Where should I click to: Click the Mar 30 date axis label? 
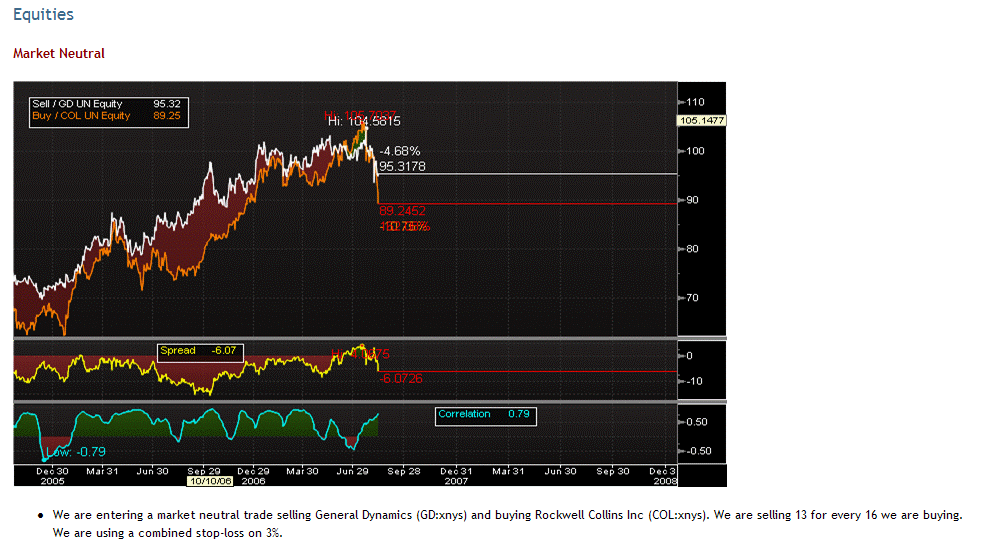pyautogui.click(x=302, y=471)
